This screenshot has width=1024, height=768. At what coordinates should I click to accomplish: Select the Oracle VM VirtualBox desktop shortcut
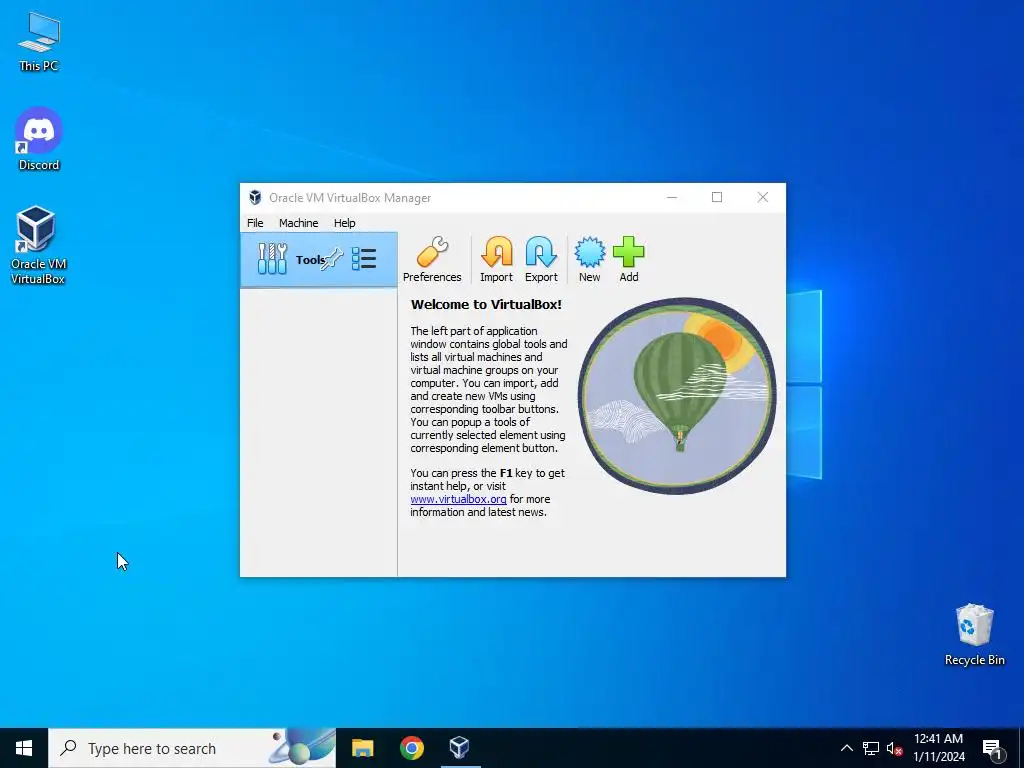coord(38,246)
